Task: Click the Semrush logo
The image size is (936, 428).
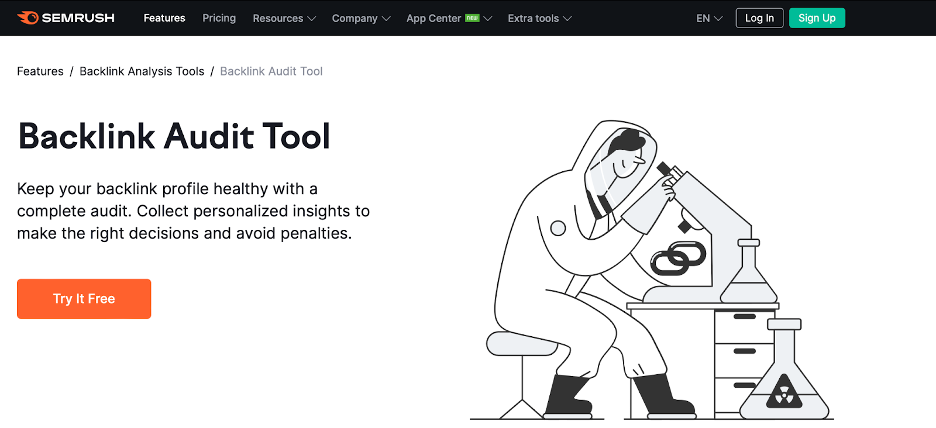Action: click(66, 18)
